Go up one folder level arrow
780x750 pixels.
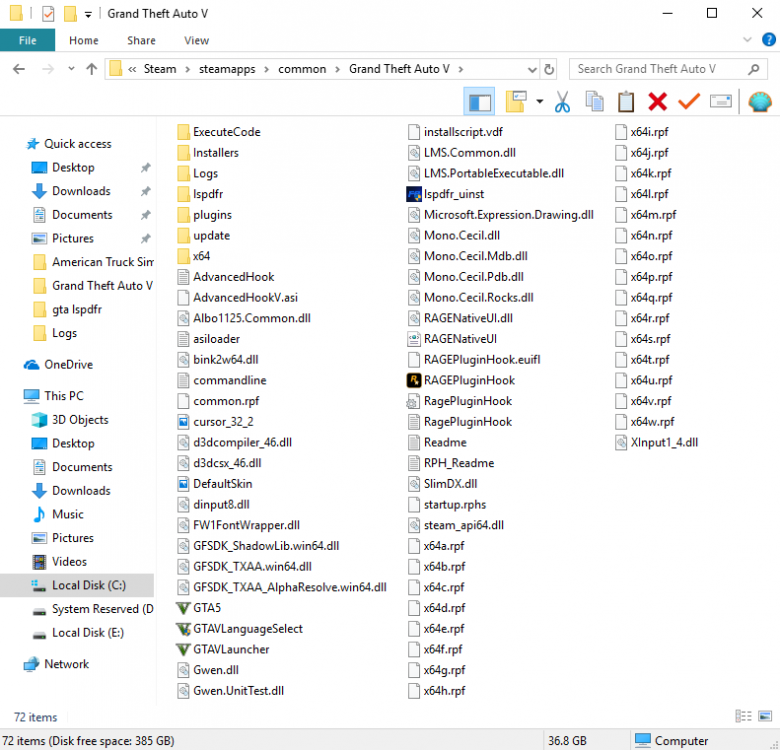[x=92, y=69]
